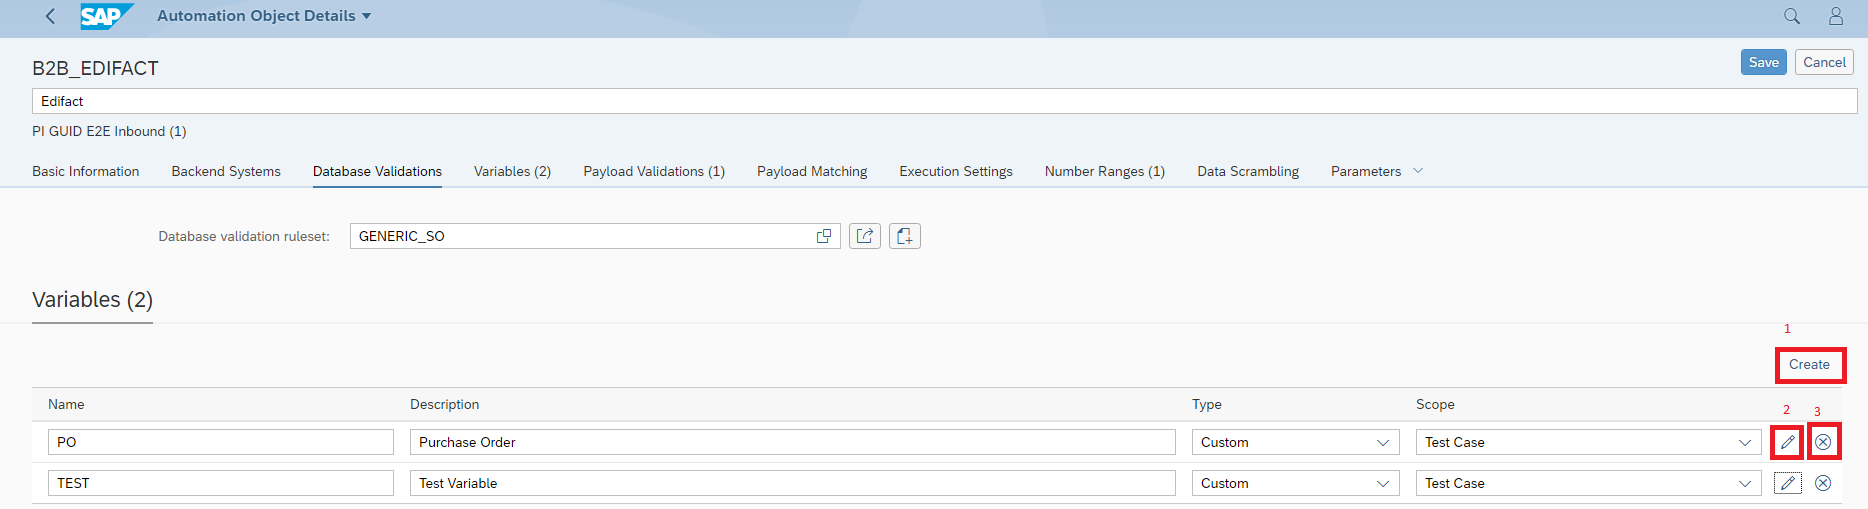Go to the Number Ranges tab
The image size is (1868, 509).
tap(1104, 171)
